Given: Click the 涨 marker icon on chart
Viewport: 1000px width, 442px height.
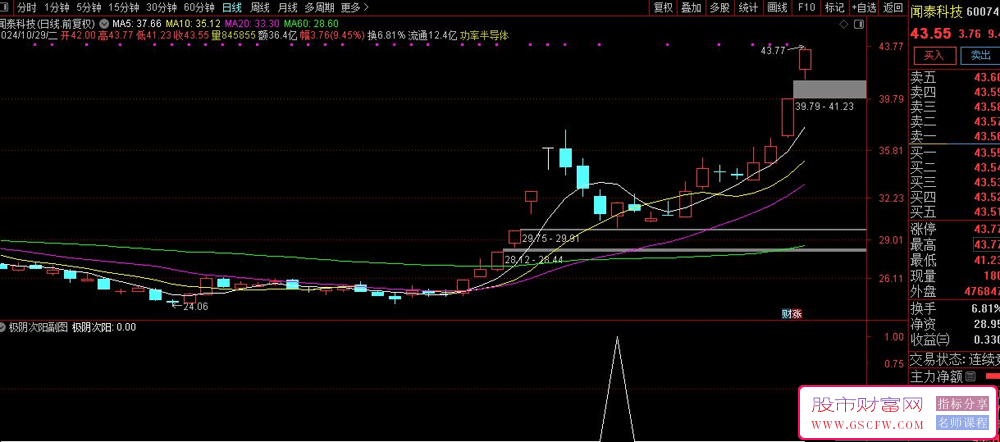Looking at the screenshot, I should click(797, 313).
